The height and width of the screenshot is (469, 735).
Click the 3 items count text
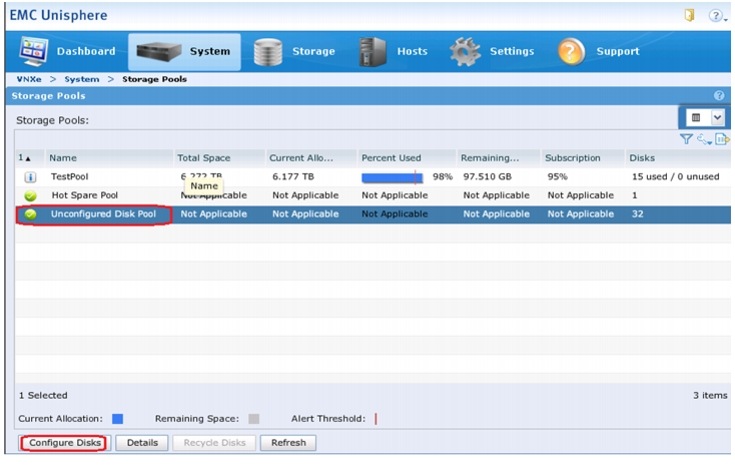pos(710,395)
